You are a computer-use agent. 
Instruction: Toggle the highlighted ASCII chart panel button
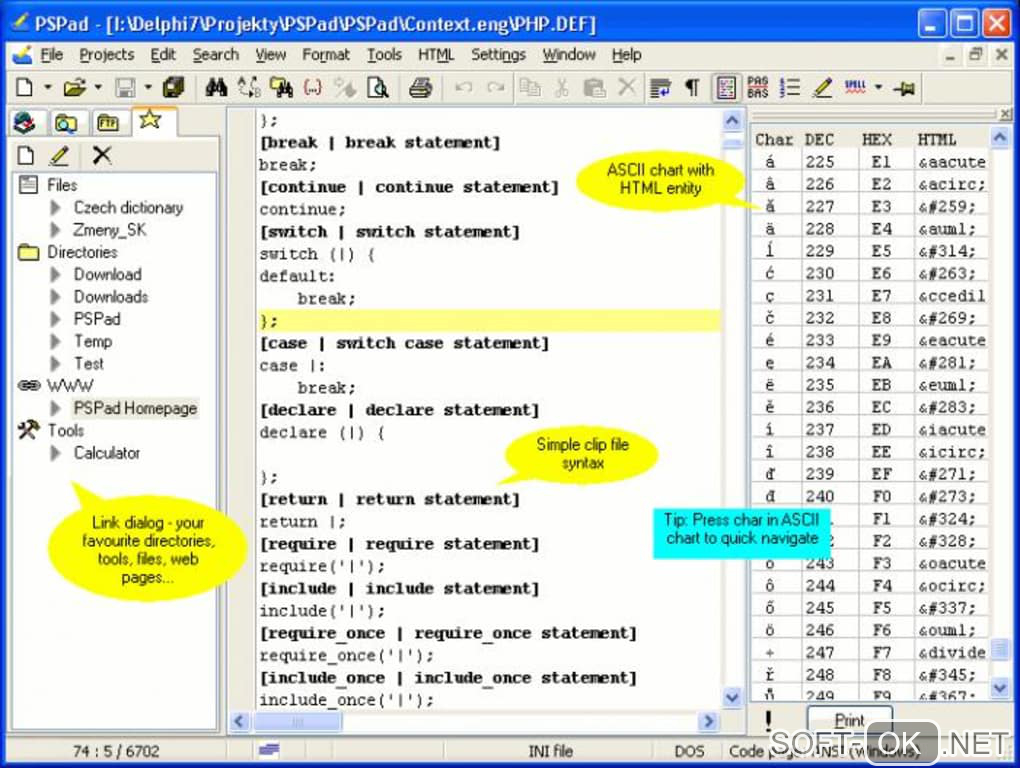pos(726,88)
